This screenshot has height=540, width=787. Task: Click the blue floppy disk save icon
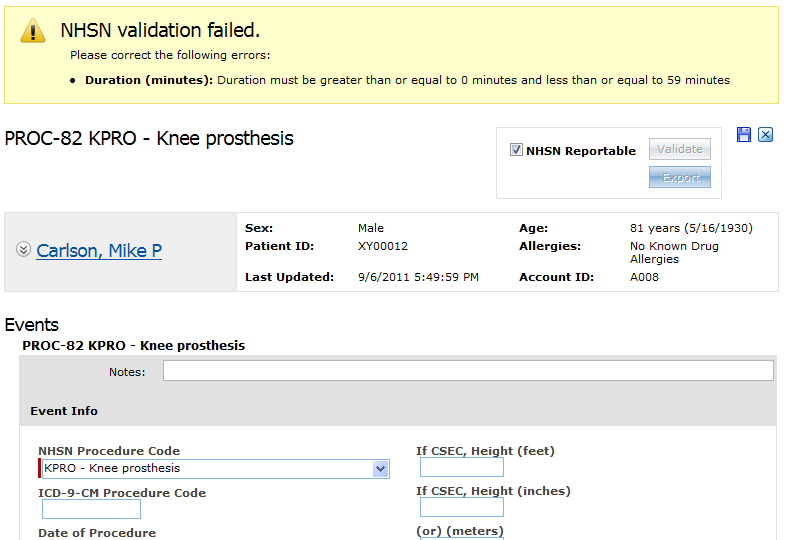pos(744,134)
